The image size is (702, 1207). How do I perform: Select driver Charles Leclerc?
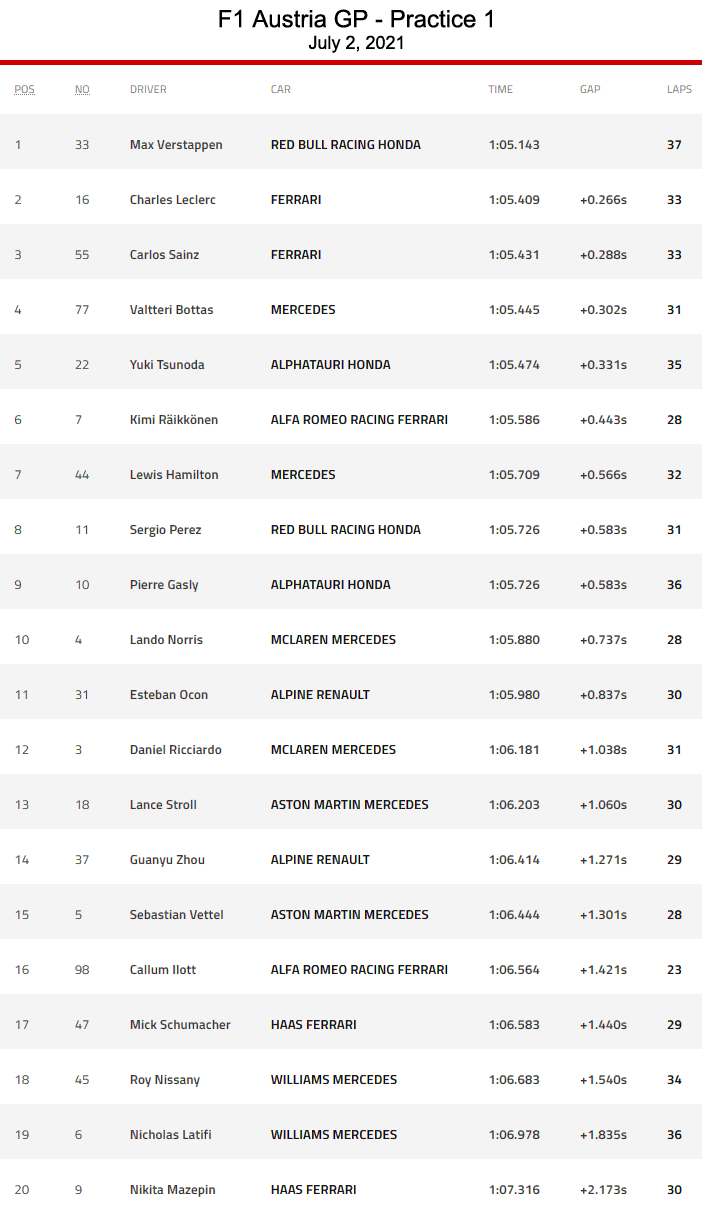172,200
